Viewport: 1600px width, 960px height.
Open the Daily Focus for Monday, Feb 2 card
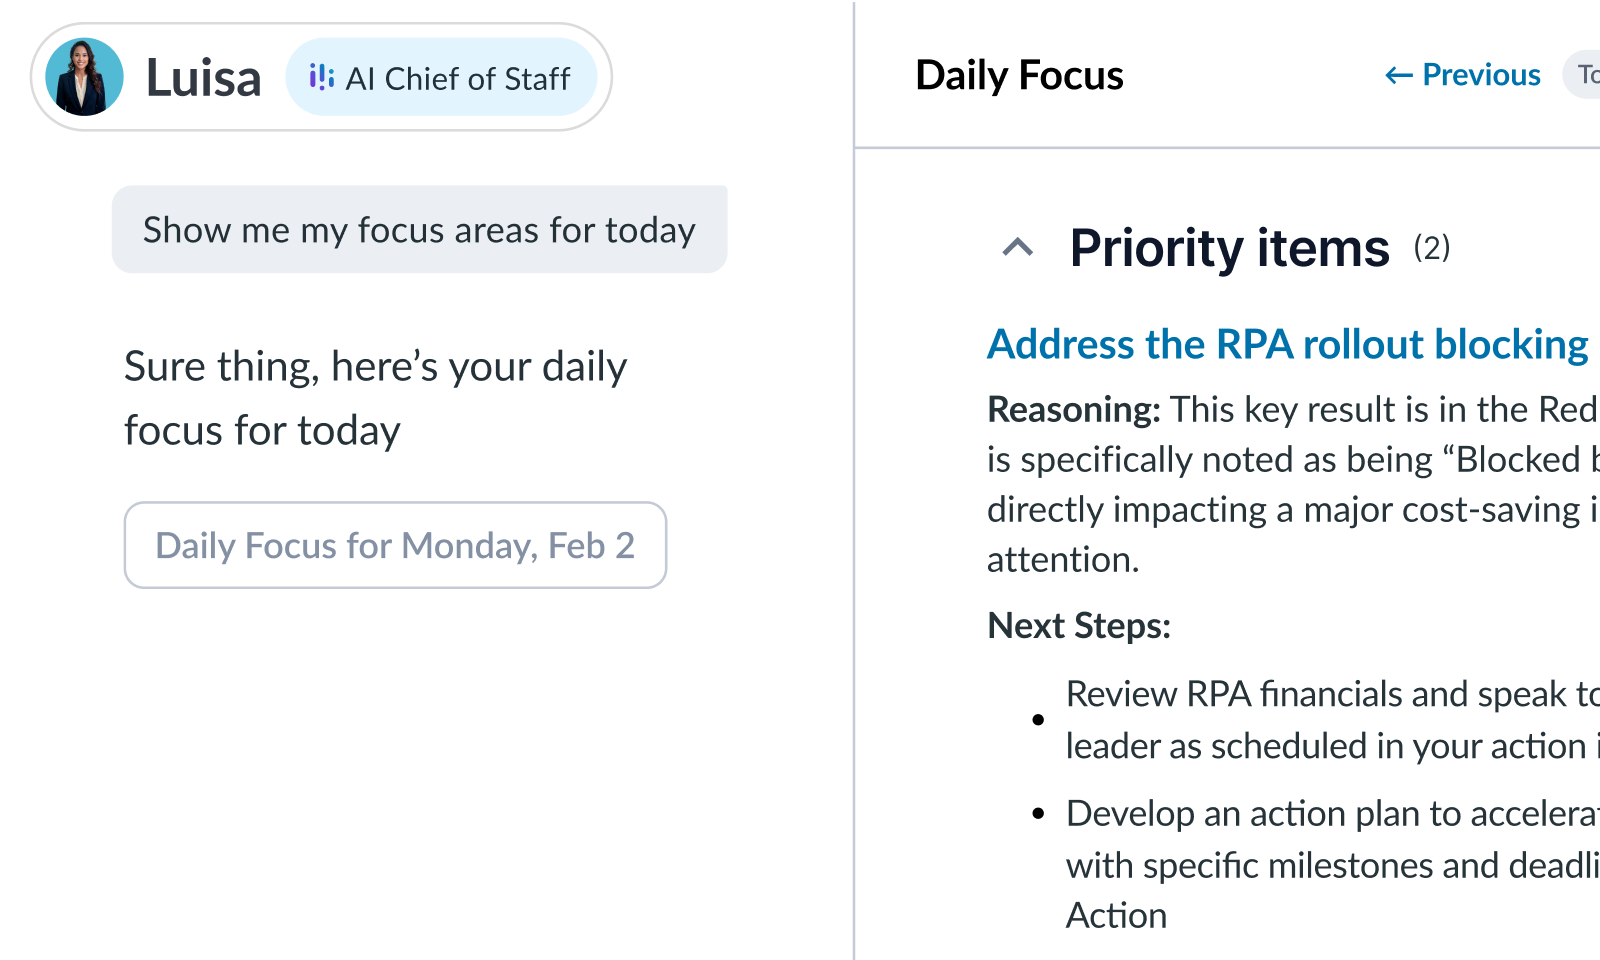click(395, 546)
